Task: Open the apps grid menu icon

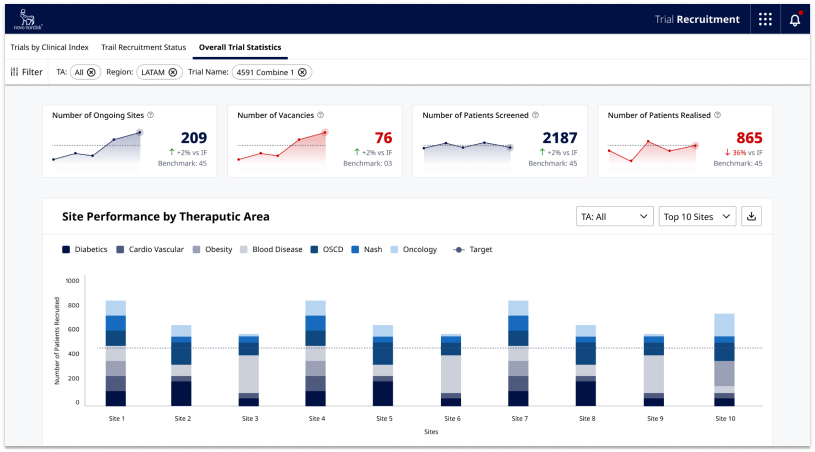Action: pos(765,19)
